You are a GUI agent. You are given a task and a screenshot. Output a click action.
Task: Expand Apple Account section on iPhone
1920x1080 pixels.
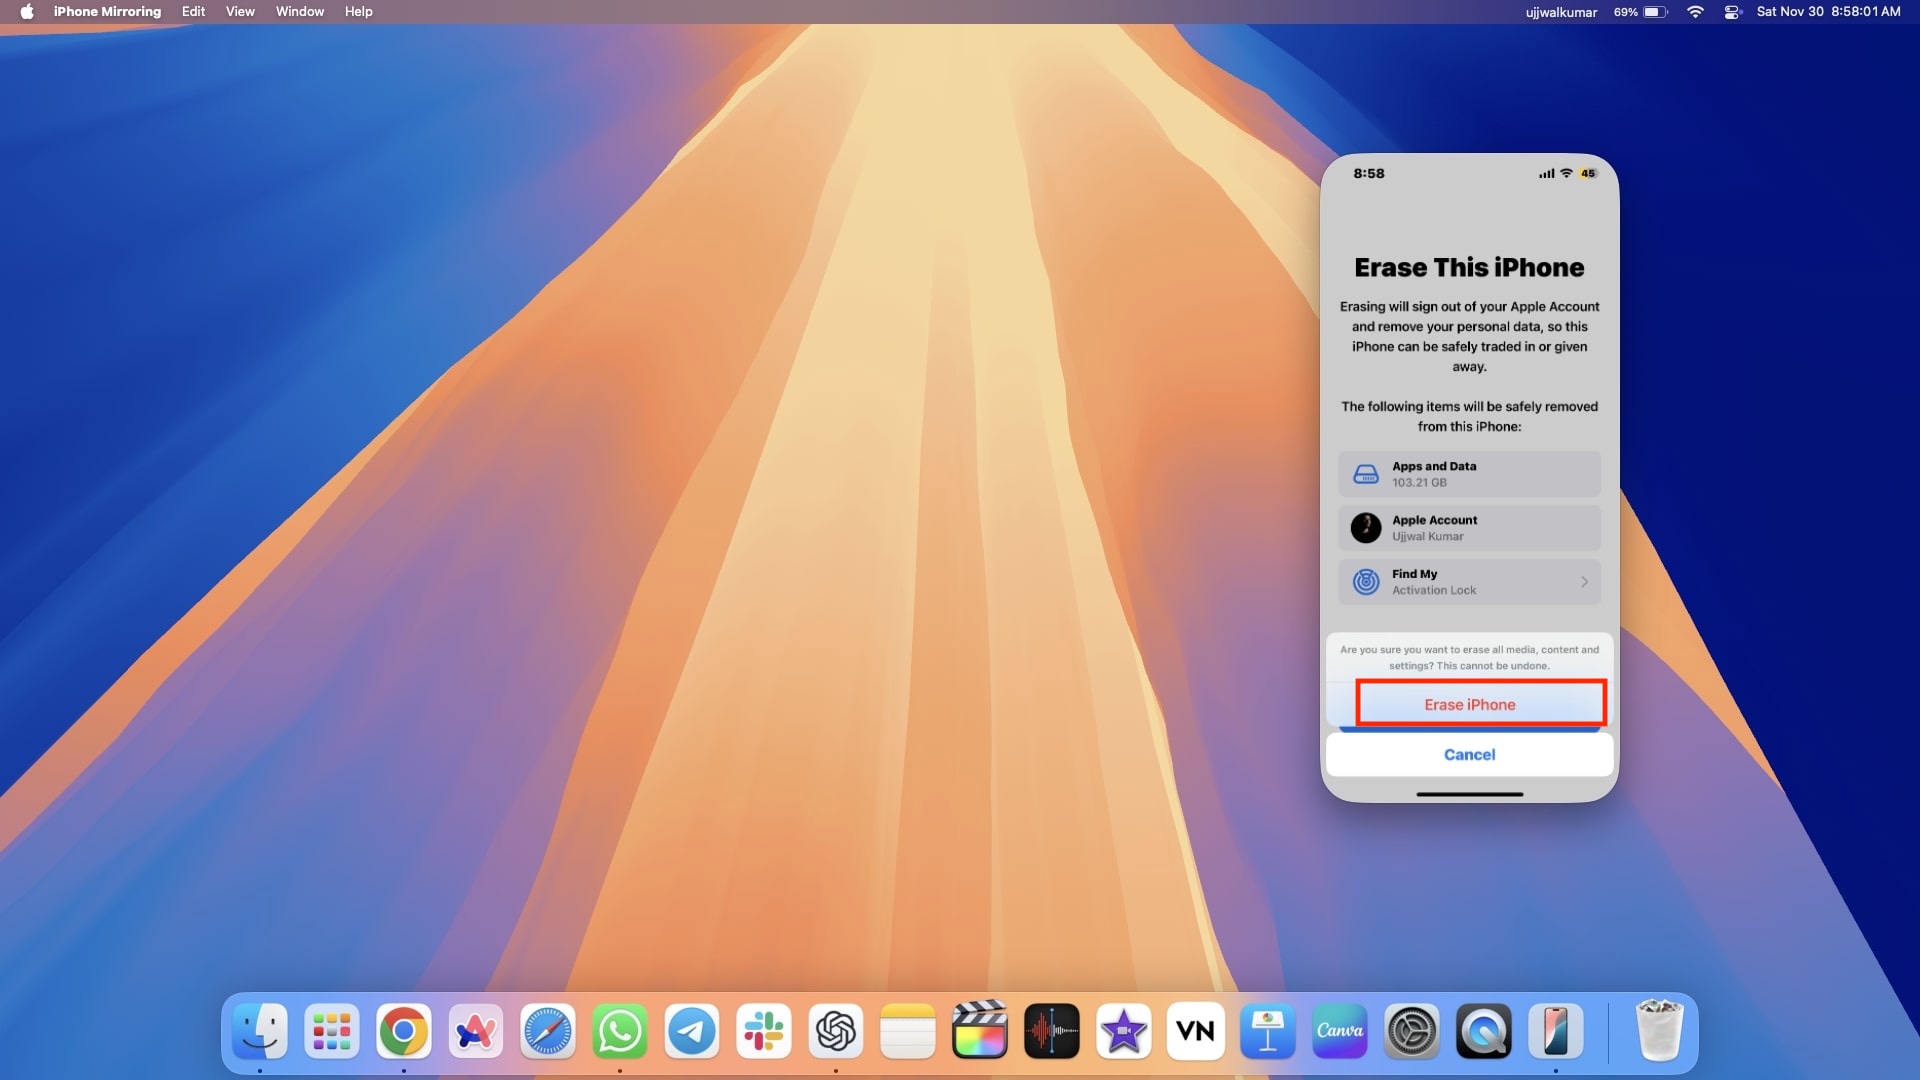point(1469,527)
